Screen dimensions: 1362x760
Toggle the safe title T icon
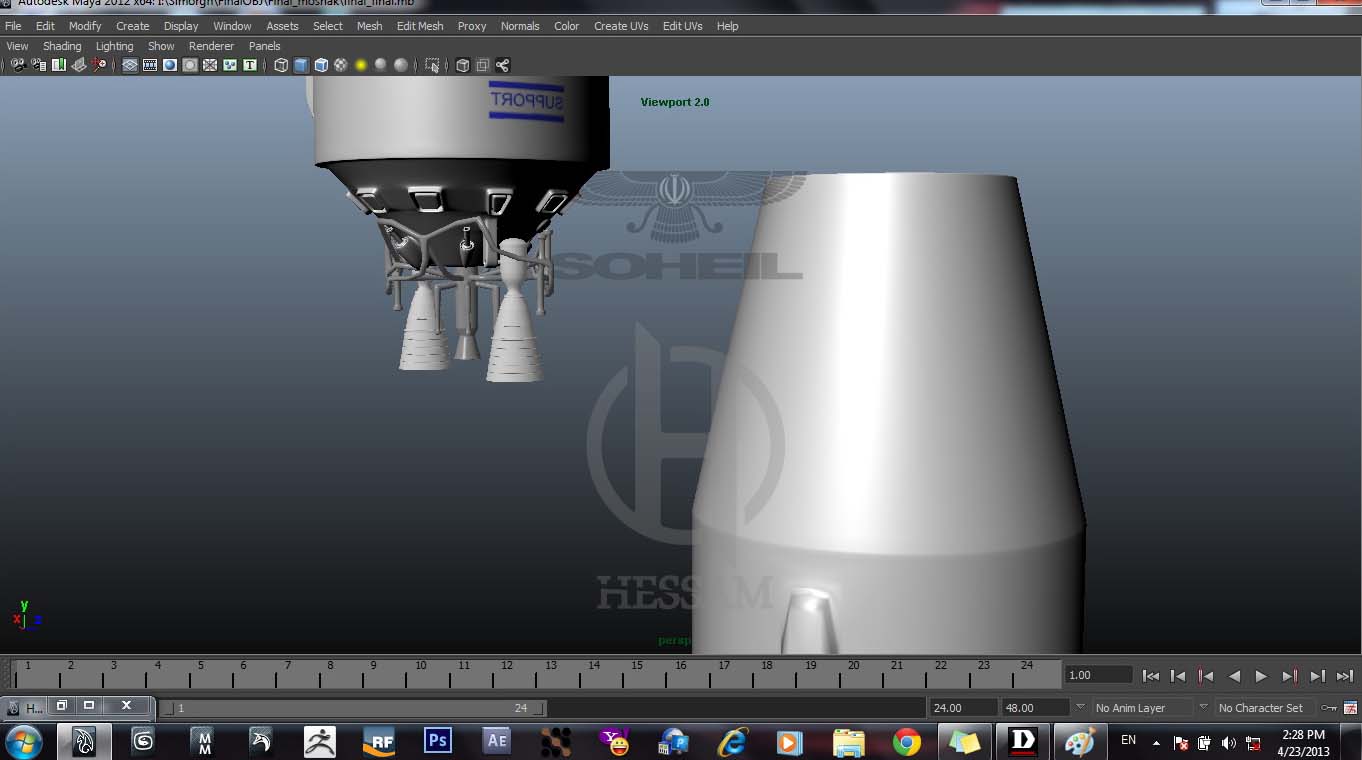[250, 65]
